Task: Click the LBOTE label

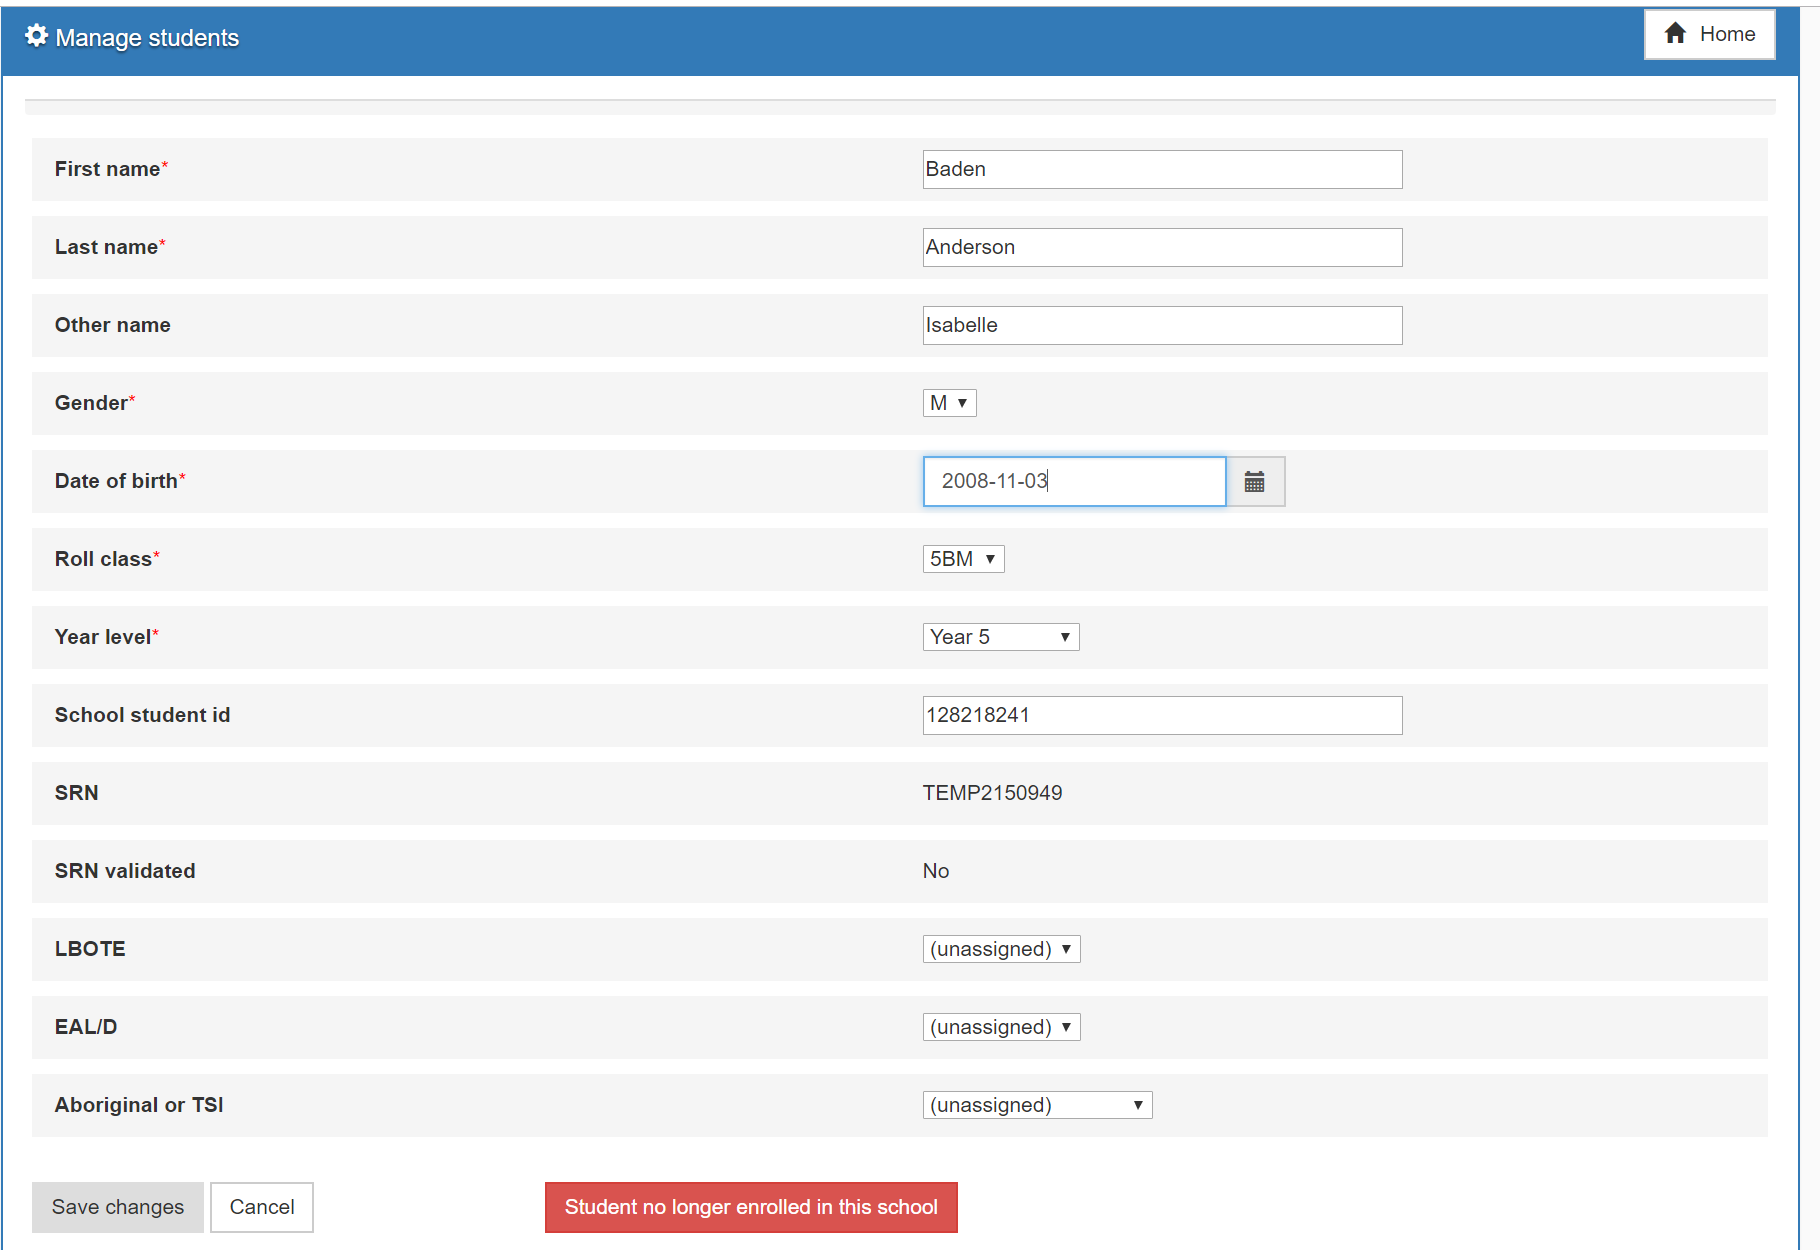Action: [90, 949]
